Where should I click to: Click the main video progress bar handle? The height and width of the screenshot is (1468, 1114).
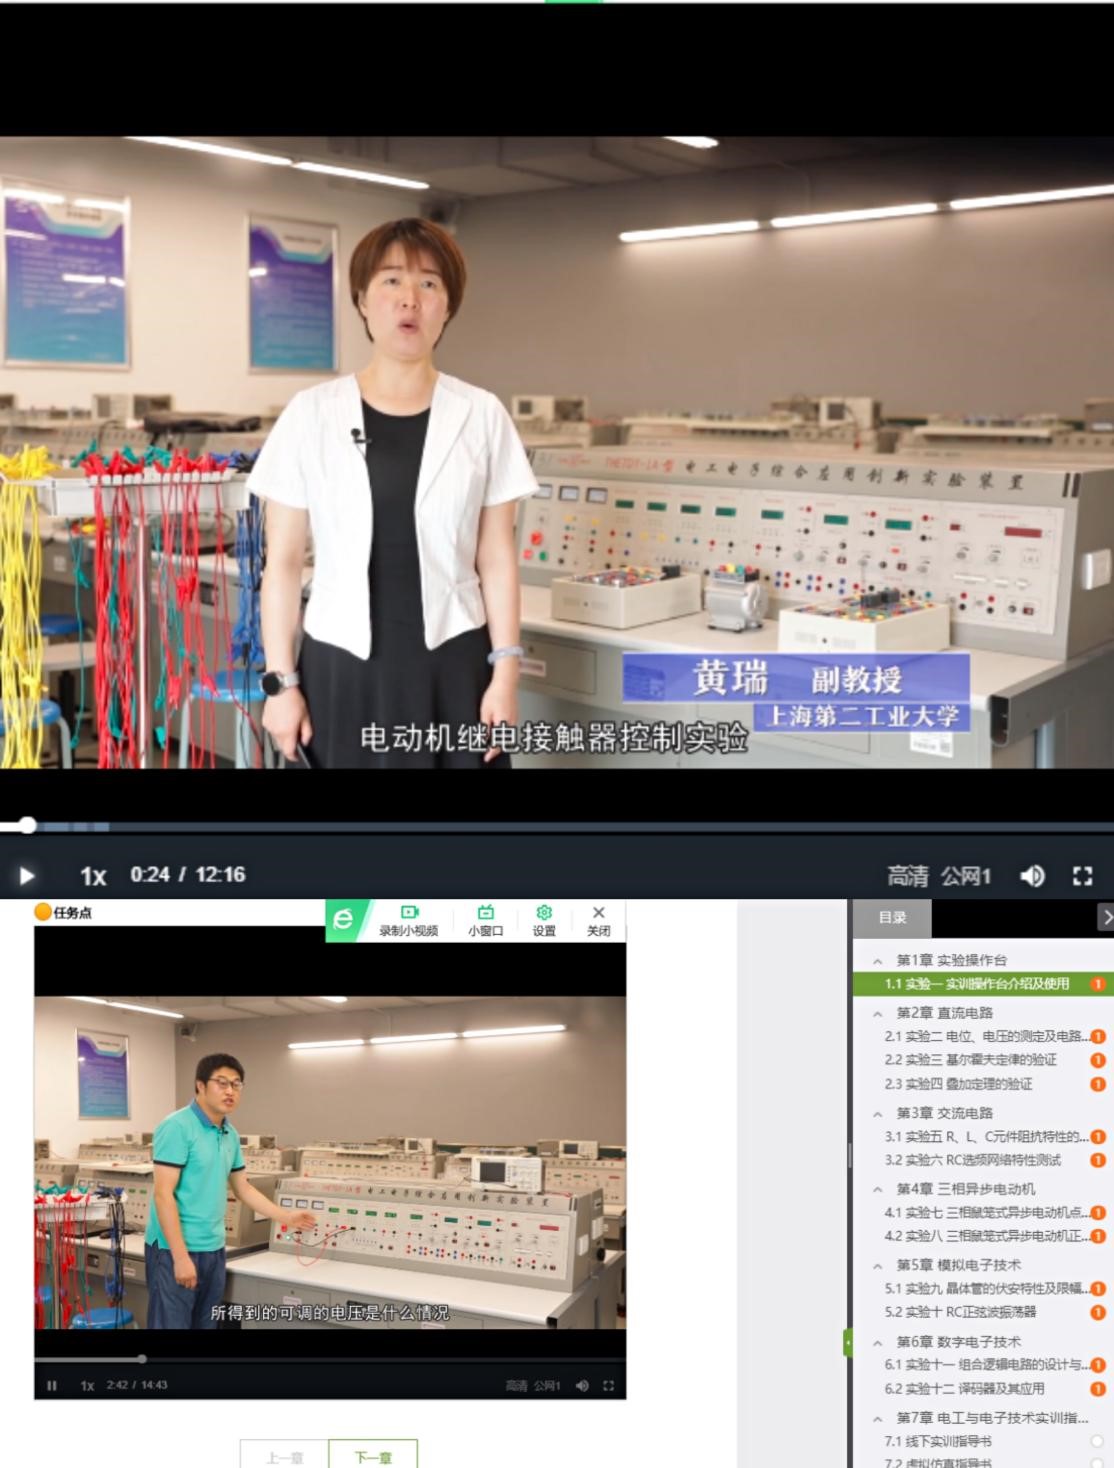click(x=28, y=825)
